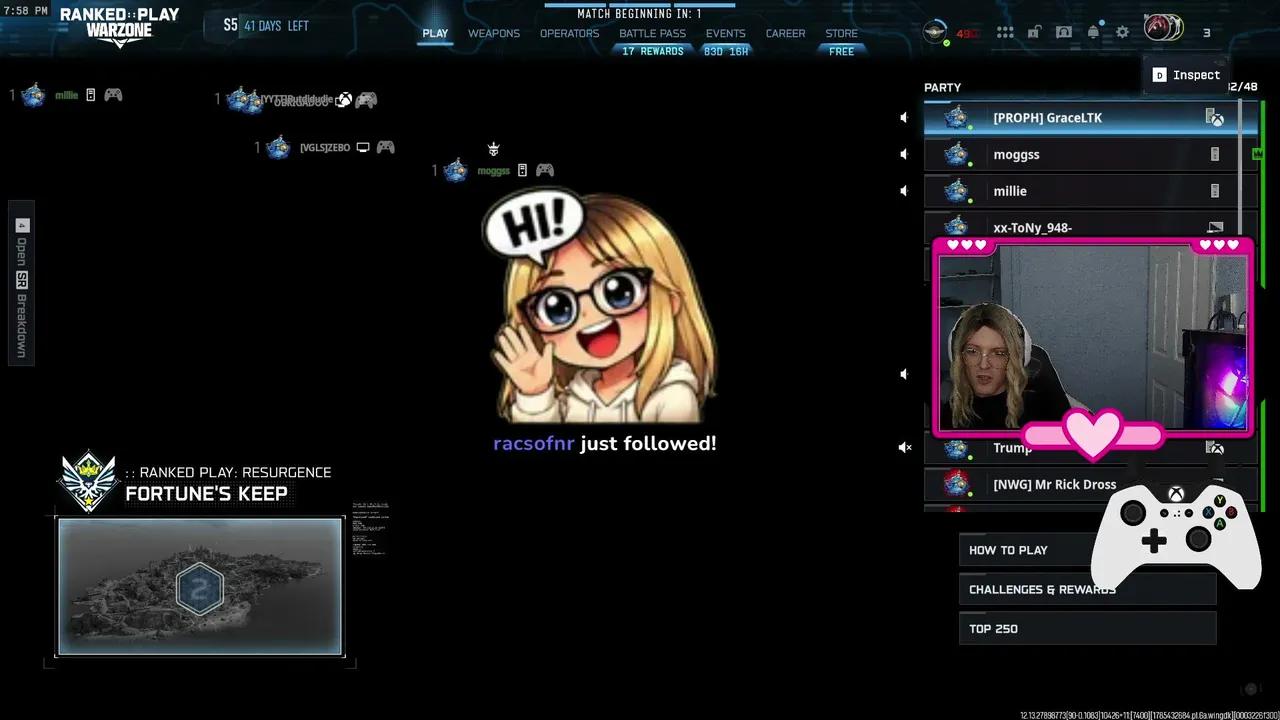Select [NWG] Mr Rick Dross party row
The image size is (1280, 720).
point(1089,484)
